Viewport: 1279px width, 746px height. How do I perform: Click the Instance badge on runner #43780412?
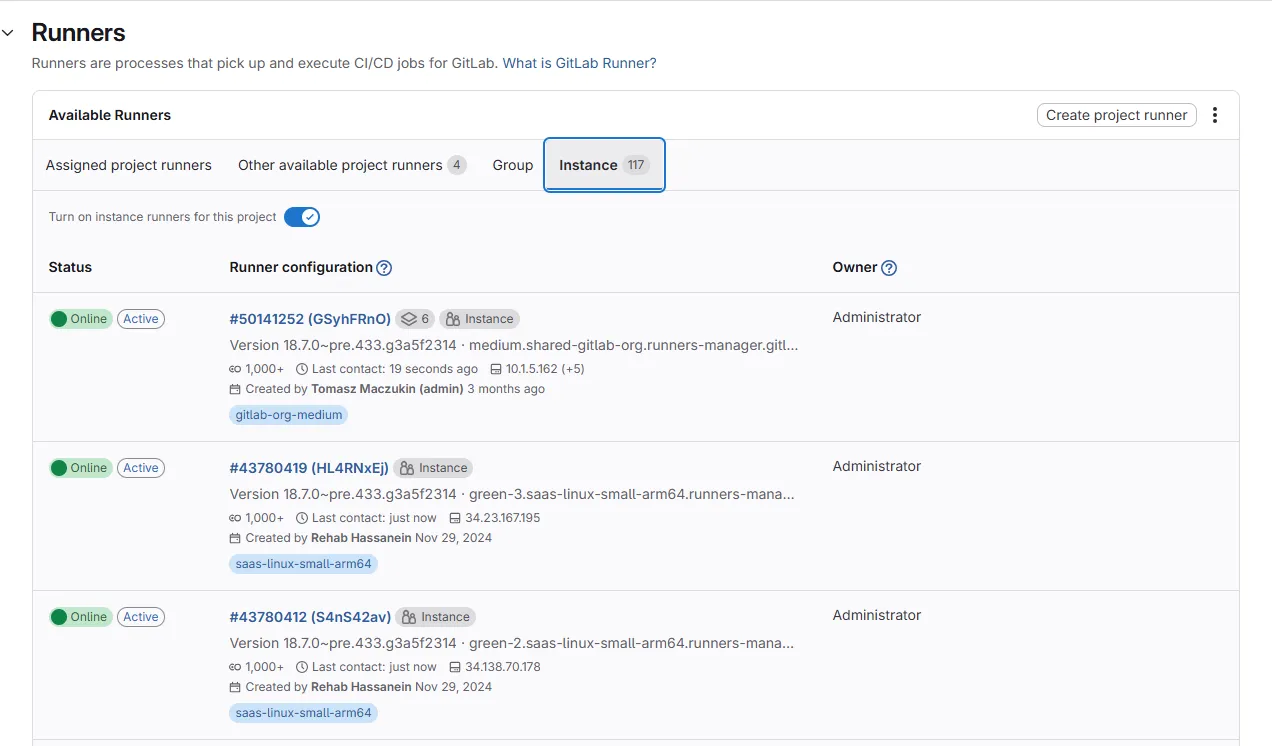[x=435, y=616]
